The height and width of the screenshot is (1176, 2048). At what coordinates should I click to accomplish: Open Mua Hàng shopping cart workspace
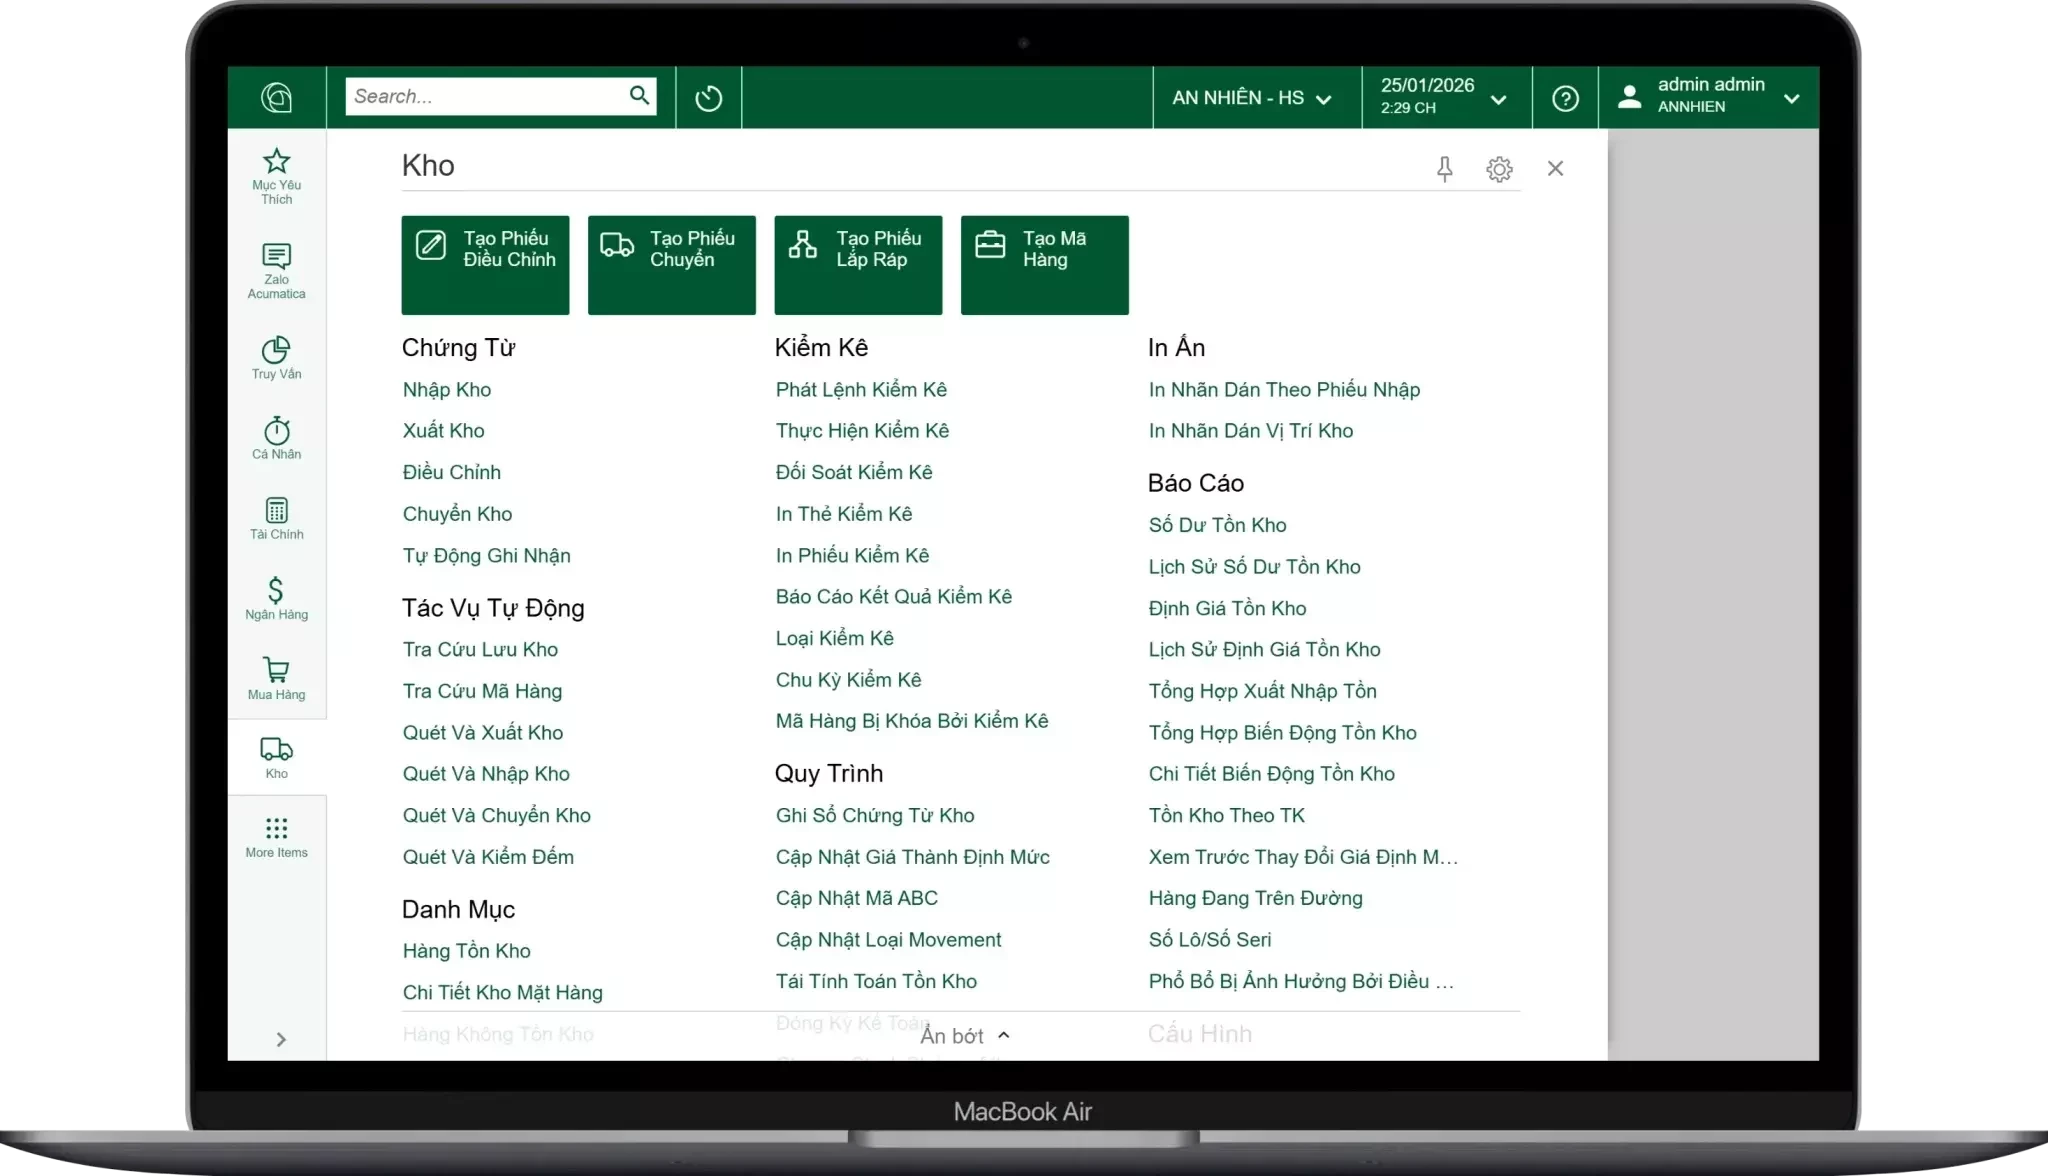pyautogui.click(x=276, y=678)
